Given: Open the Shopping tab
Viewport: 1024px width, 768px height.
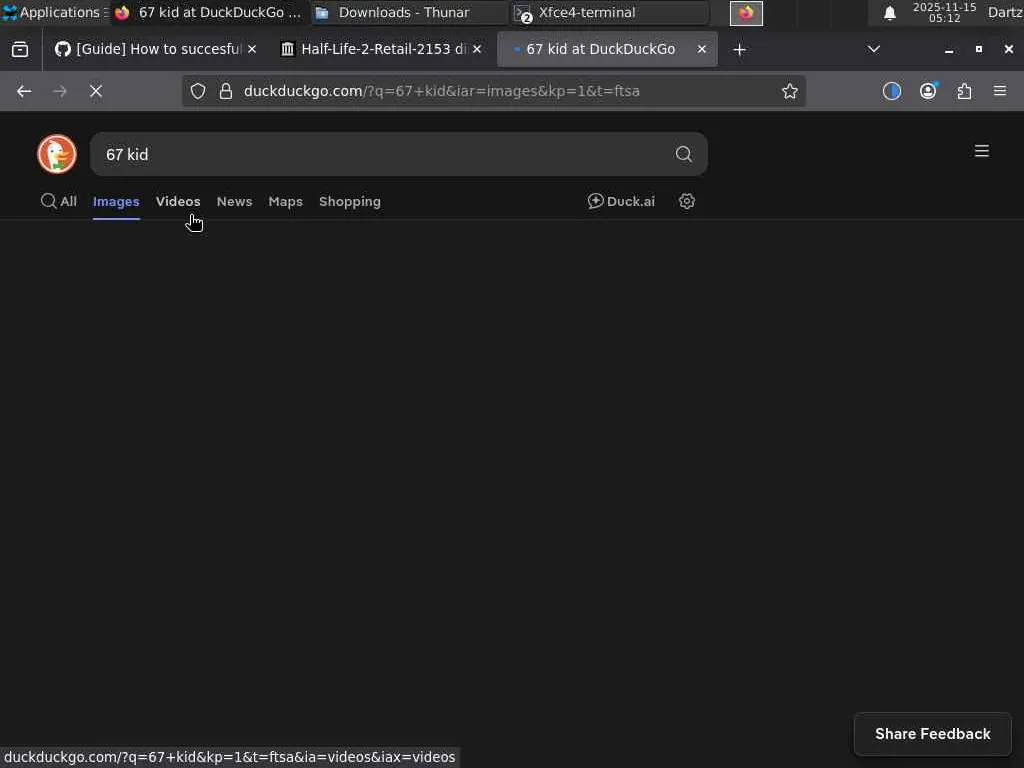Looking at the screenshot, I should click(349, 201).
